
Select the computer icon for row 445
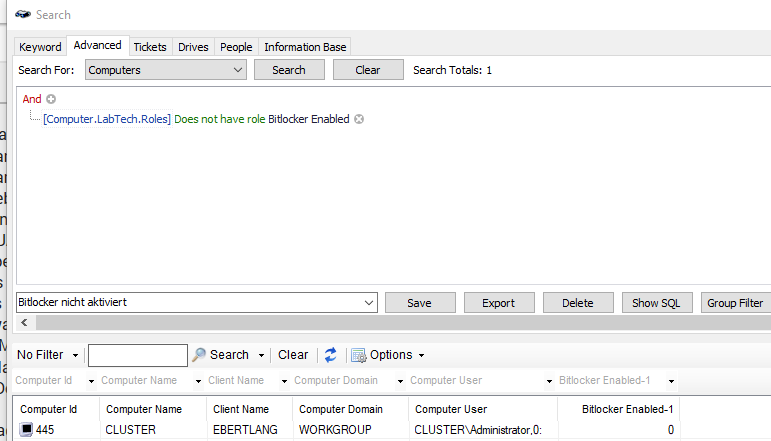(26, 429)
